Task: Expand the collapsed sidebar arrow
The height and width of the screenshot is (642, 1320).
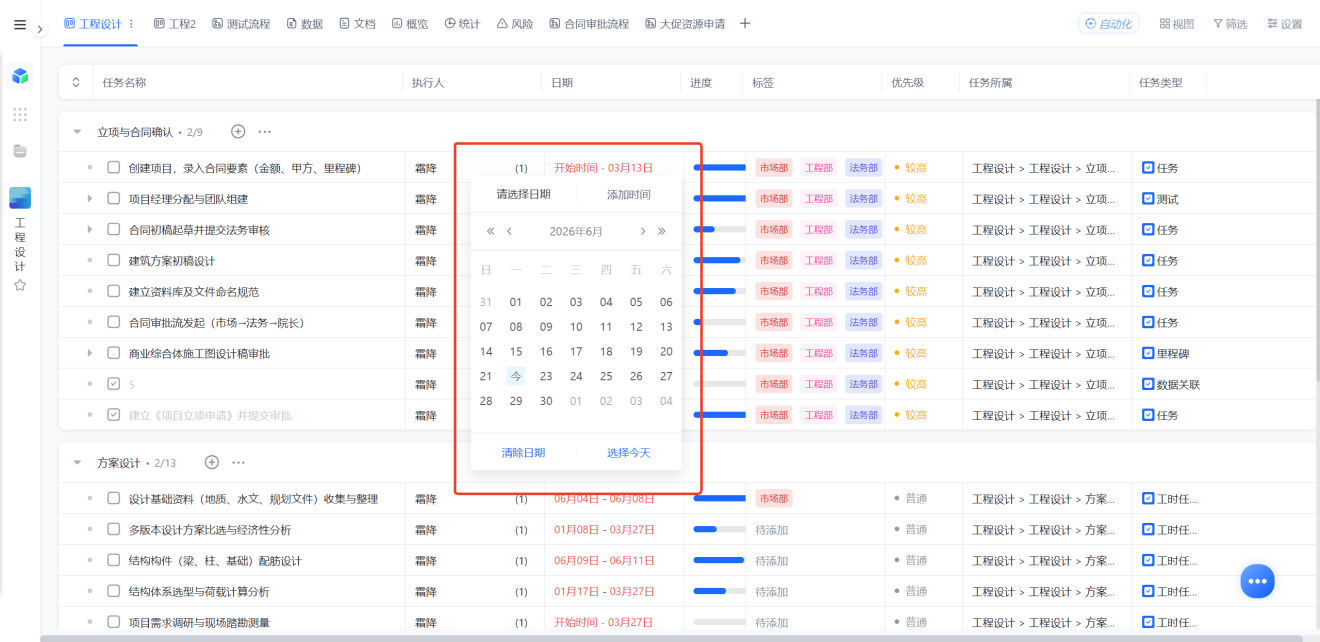Action: pyautogui.click(x=40, y=30)
